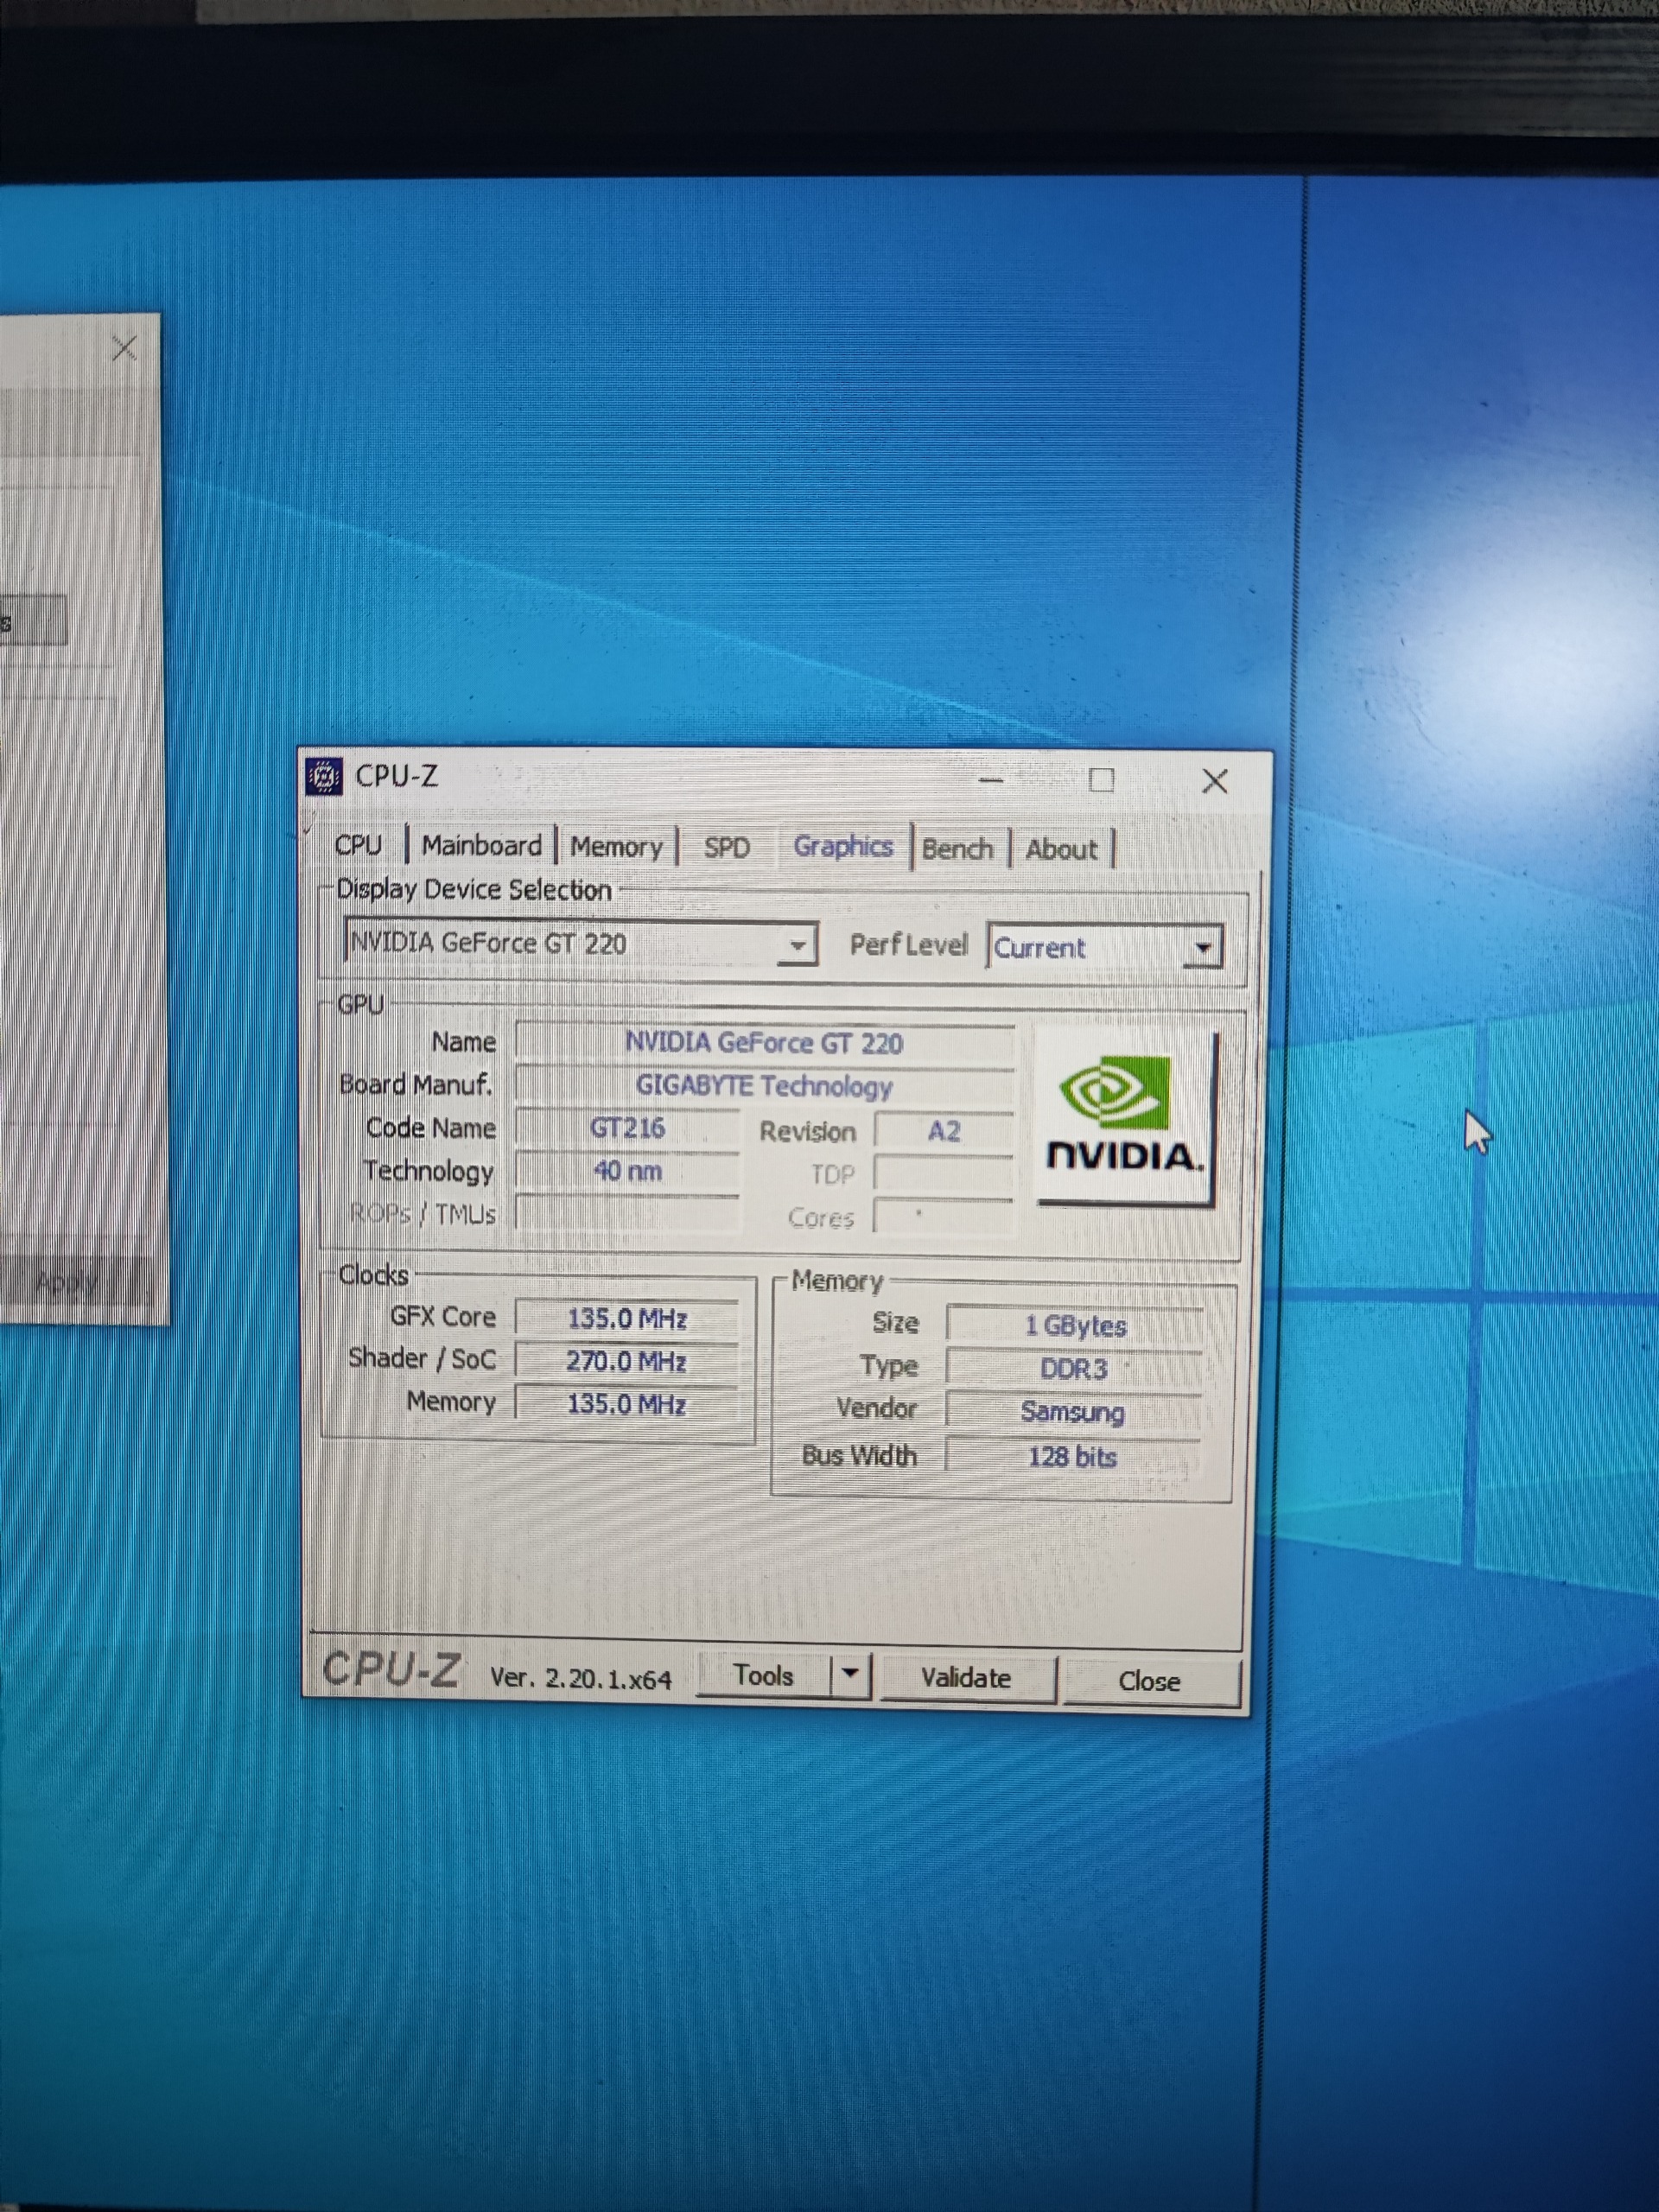The image size is (1659, 2212).
Task: Click the A2 revision value
Action: click(944, 1131)
